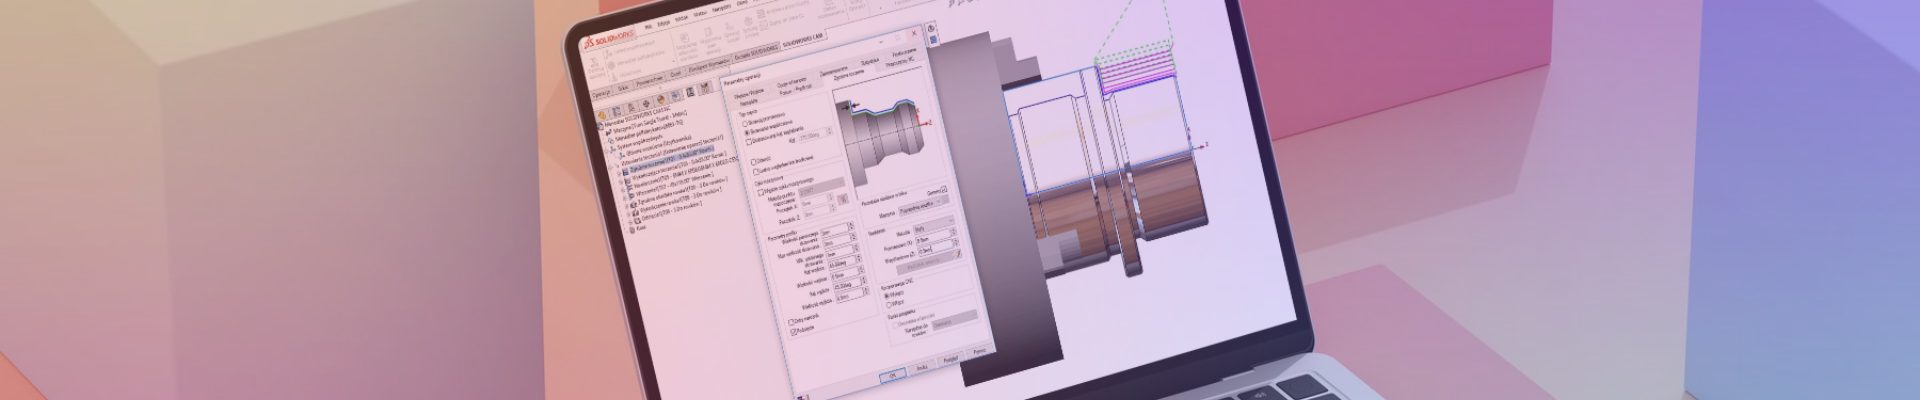
Task: Click the Pomoc button in the dialog
Action: tap(980, 352)
